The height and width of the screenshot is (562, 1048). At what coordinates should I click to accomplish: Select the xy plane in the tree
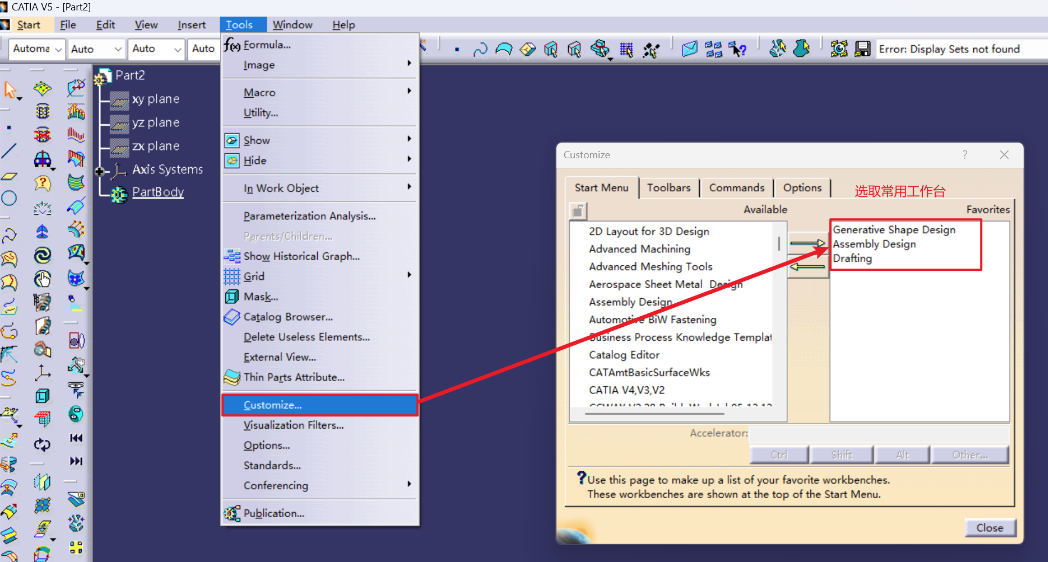click(x=155, y=99)
